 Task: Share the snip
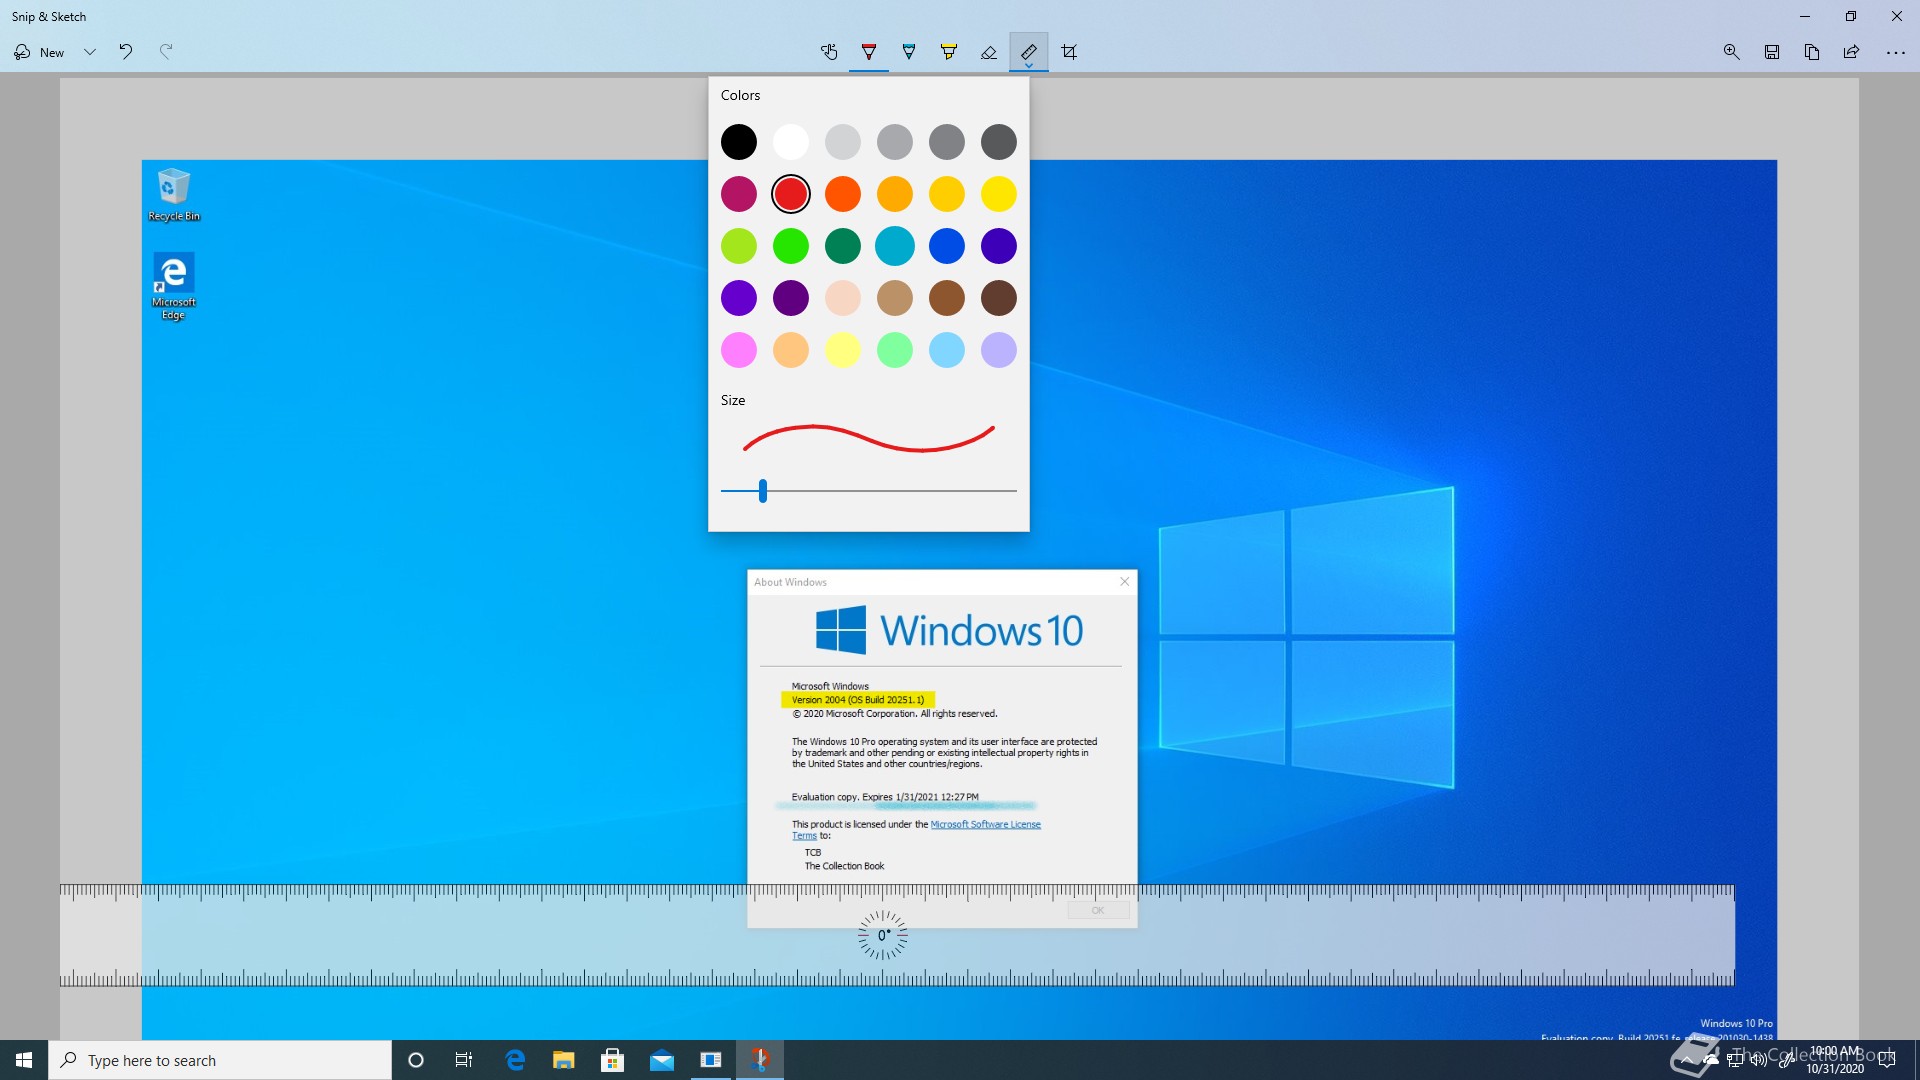pos(1852,52)
